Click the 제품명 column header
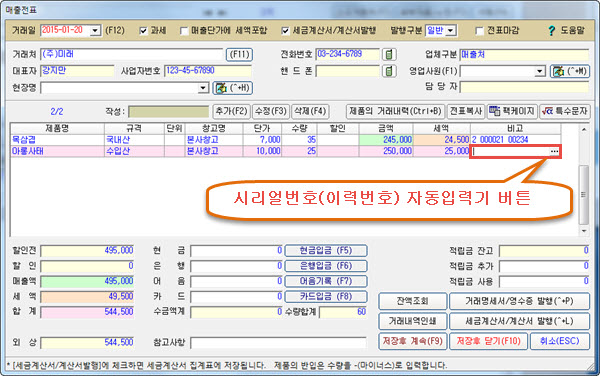Screen dimensions: 600x376 [57, 129]
